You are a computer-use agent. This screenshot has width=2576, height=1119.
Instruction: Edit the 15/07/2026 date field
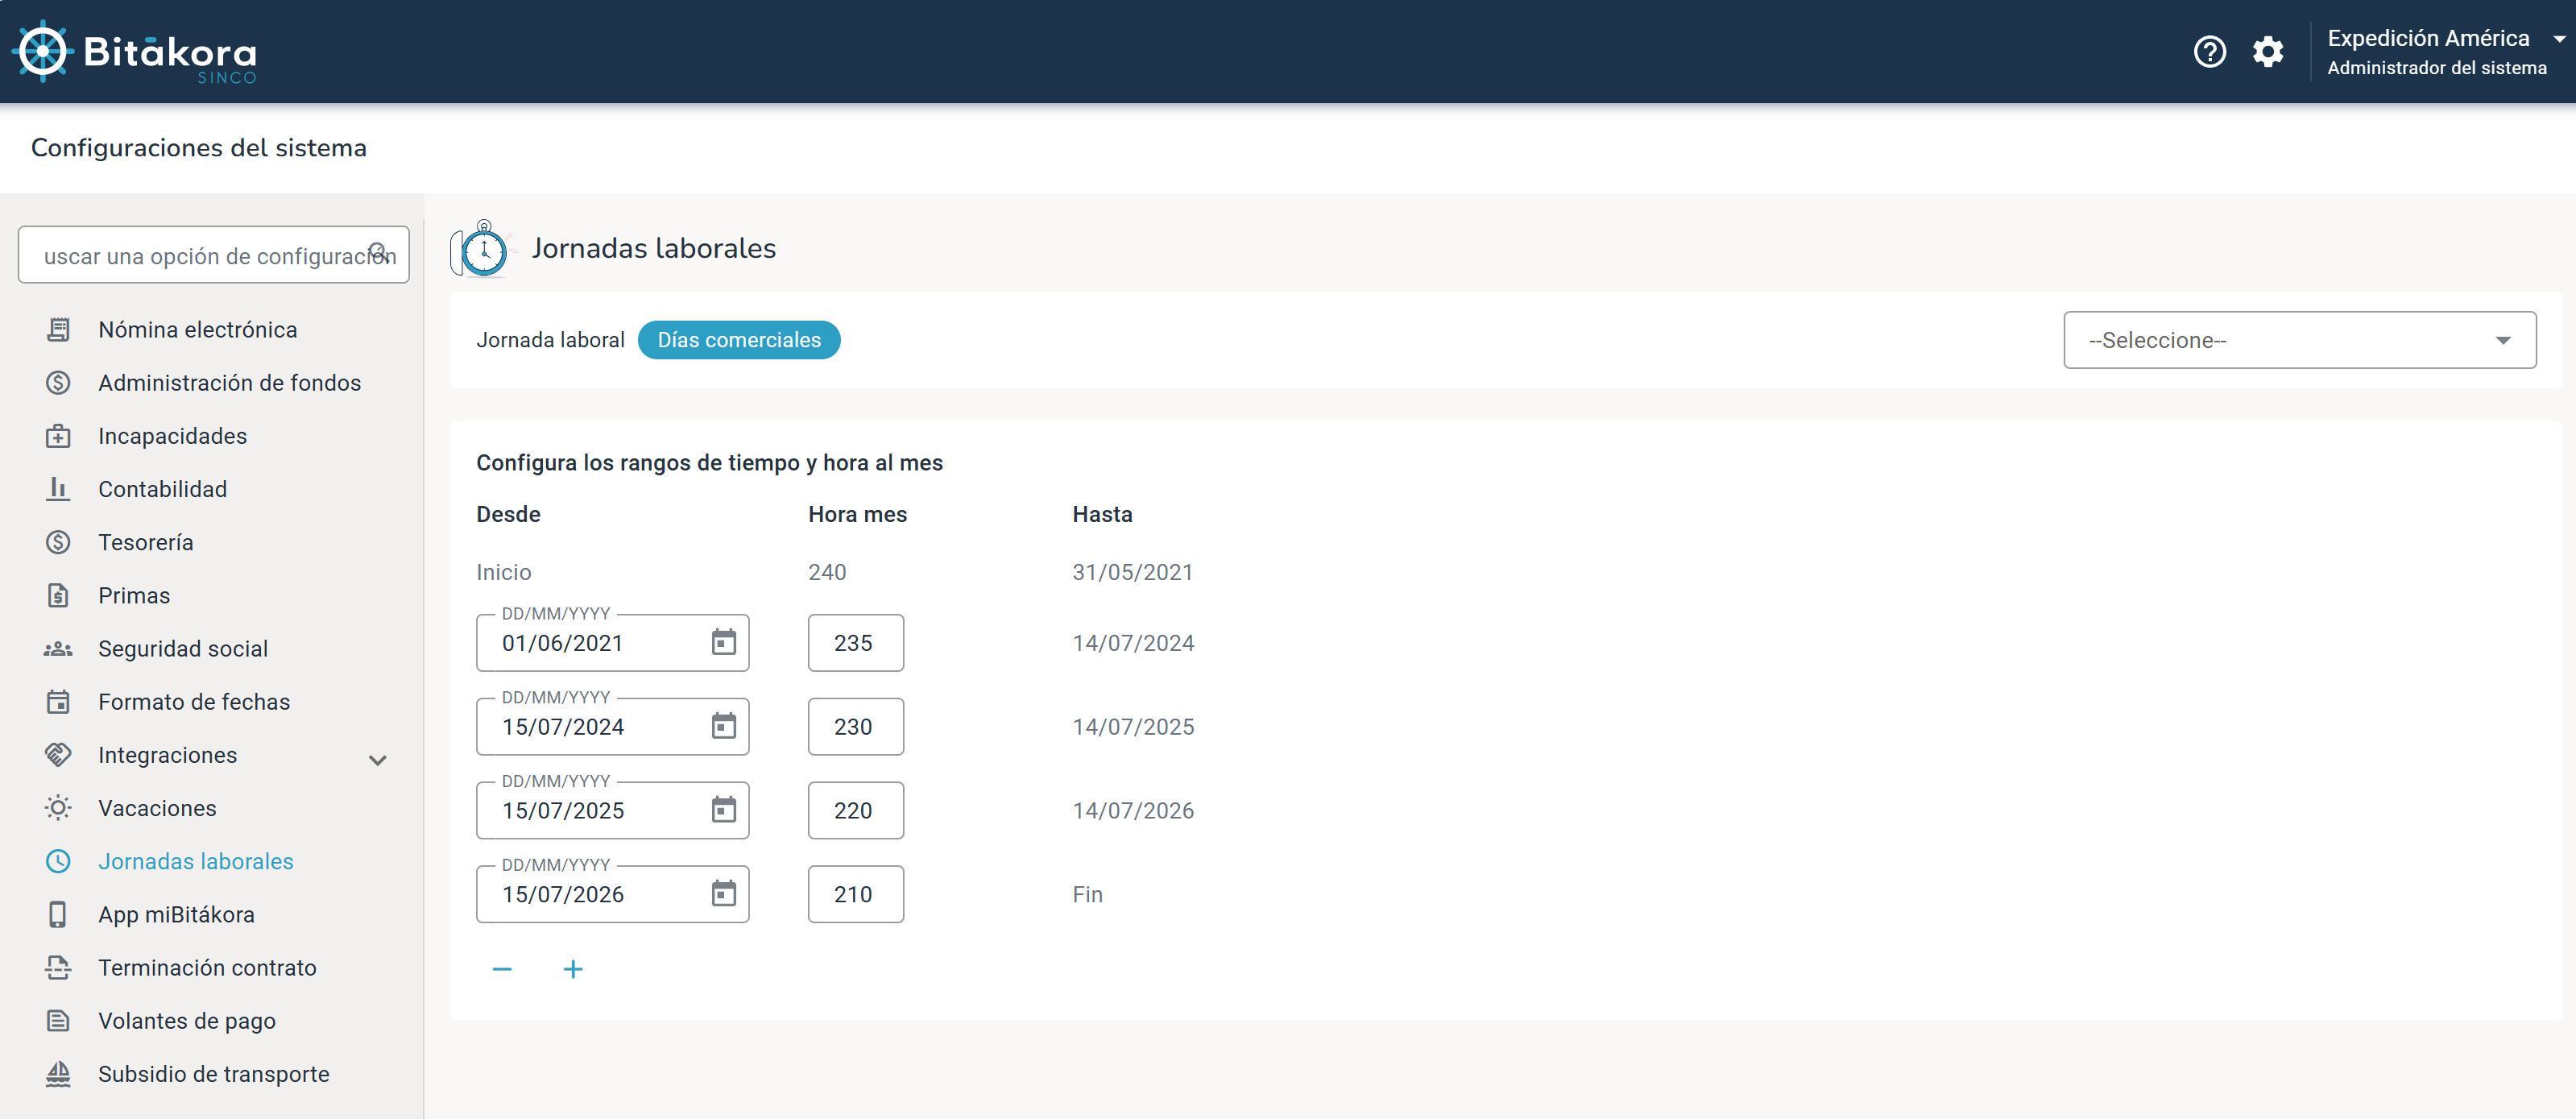click(x=613, y=894)
